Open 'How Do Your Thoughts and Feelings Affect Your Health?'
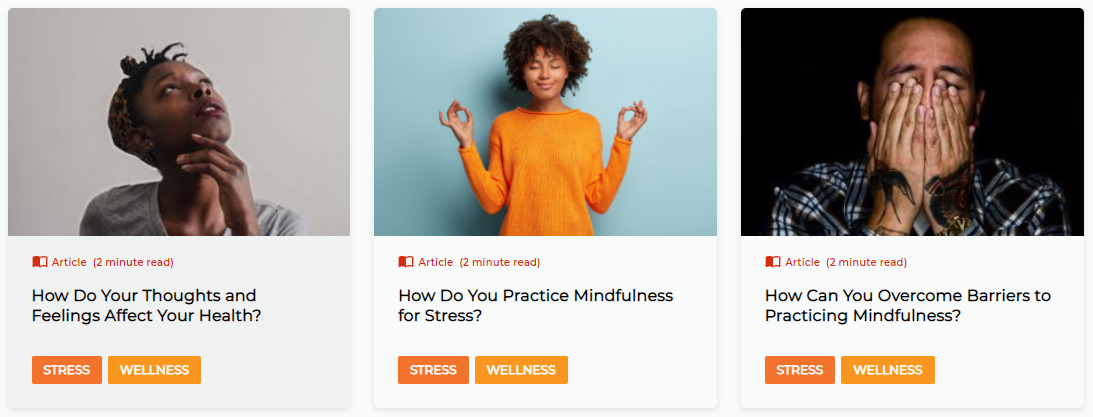Image resolution: width=1093 pixels, height=417 pixels. [x=146, y=305]
